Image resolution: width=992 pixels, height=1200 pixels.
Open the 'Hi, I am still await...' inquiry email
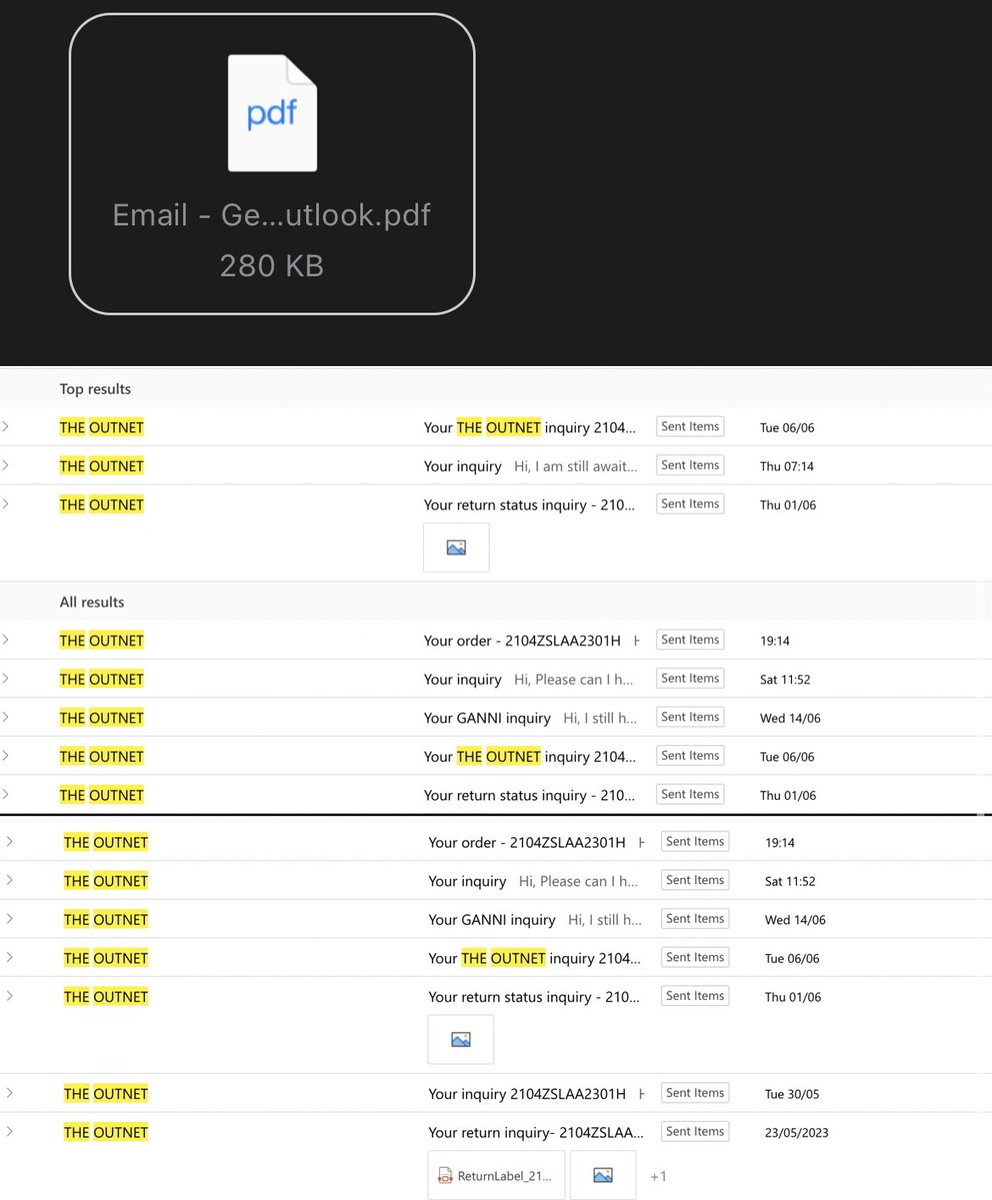click(x=530, y=466)
